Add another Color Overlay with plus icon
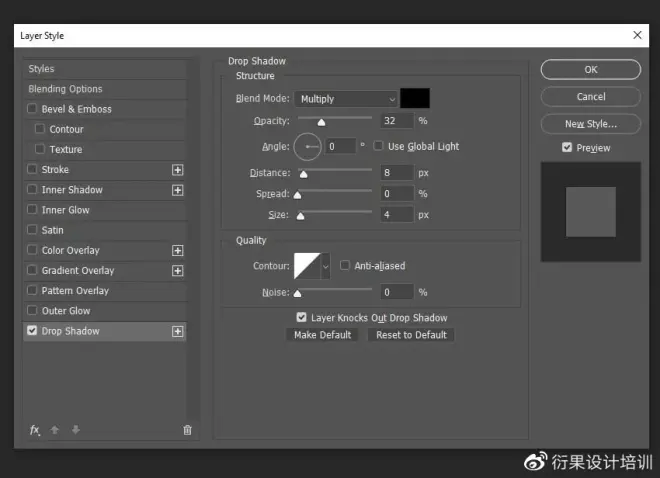The height and width of the screenshot is (478, 660). point(178,251)
